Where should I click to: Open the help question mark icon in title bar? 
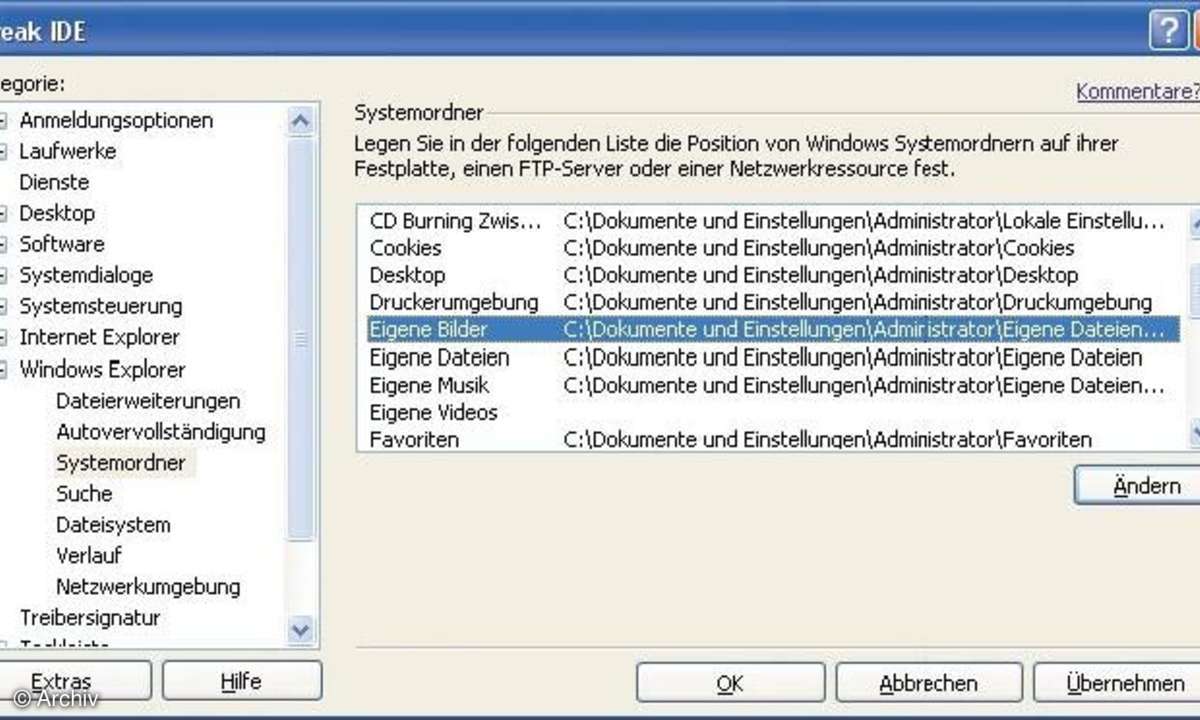click(1167, 32)
